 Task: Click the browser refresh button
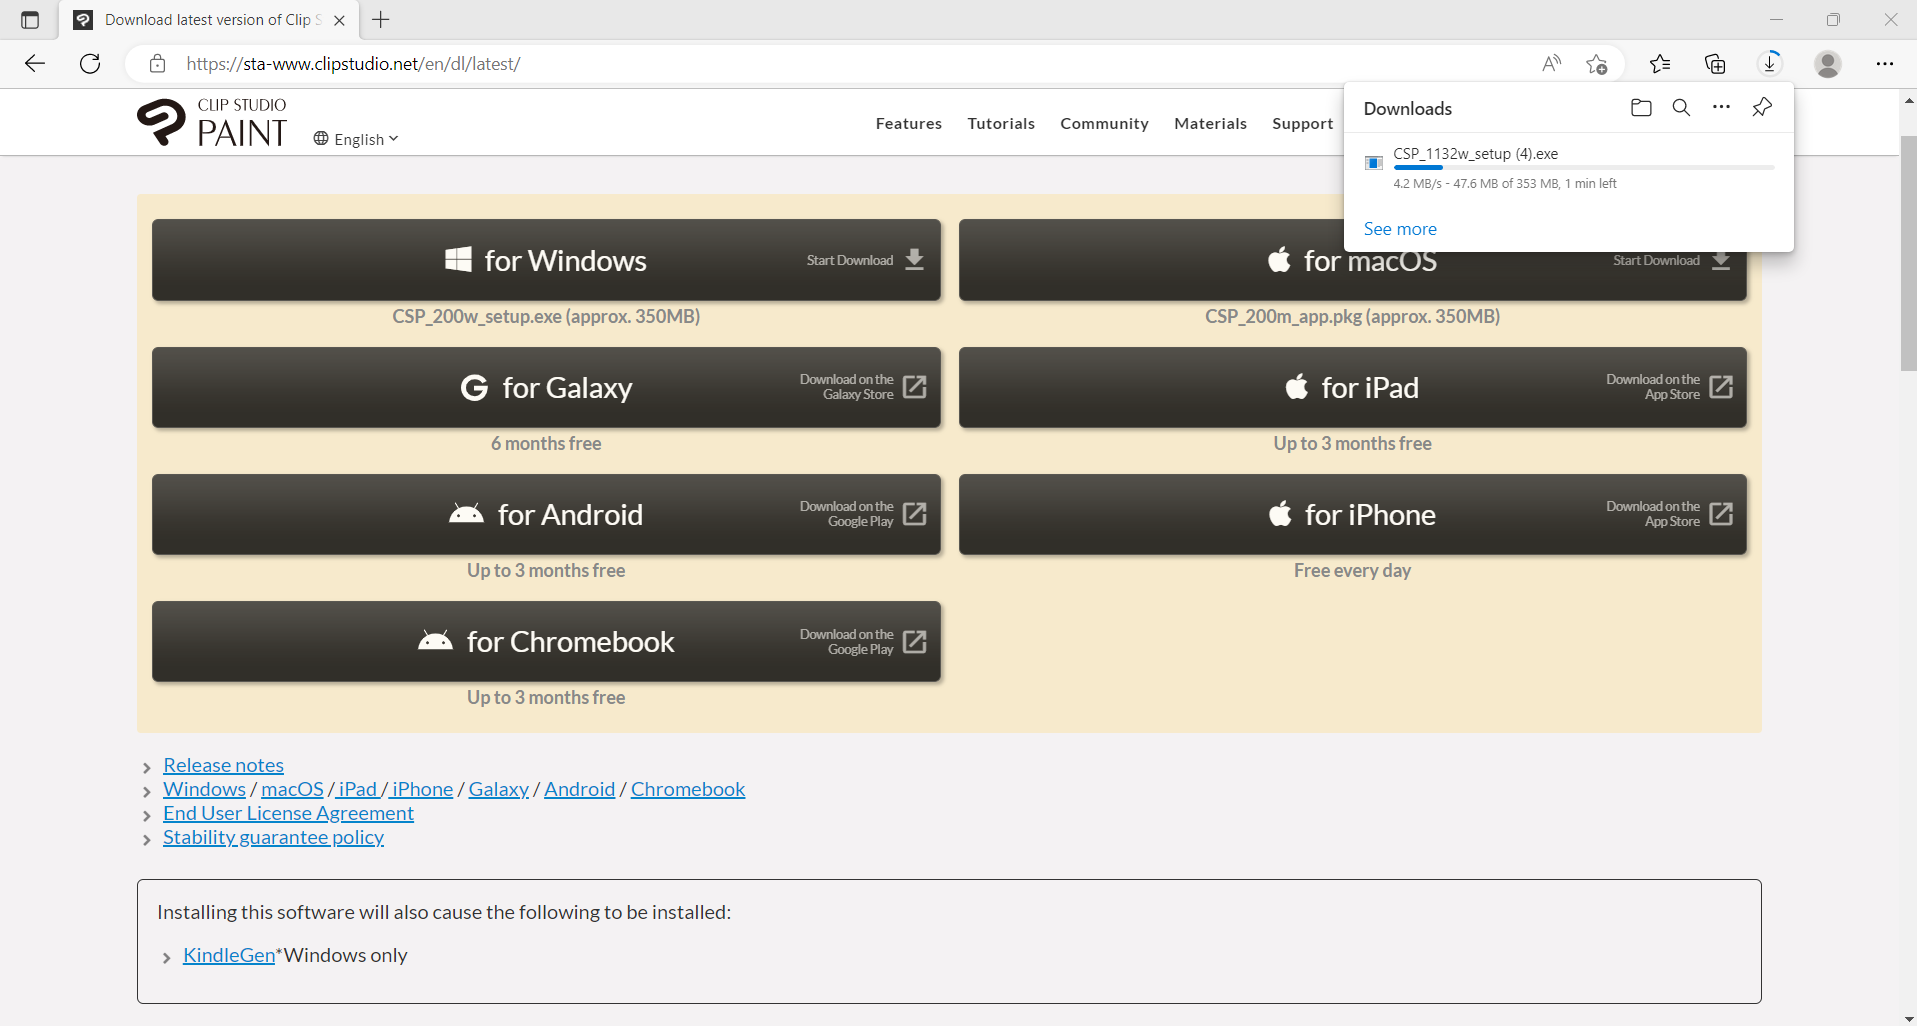point(90,64)
